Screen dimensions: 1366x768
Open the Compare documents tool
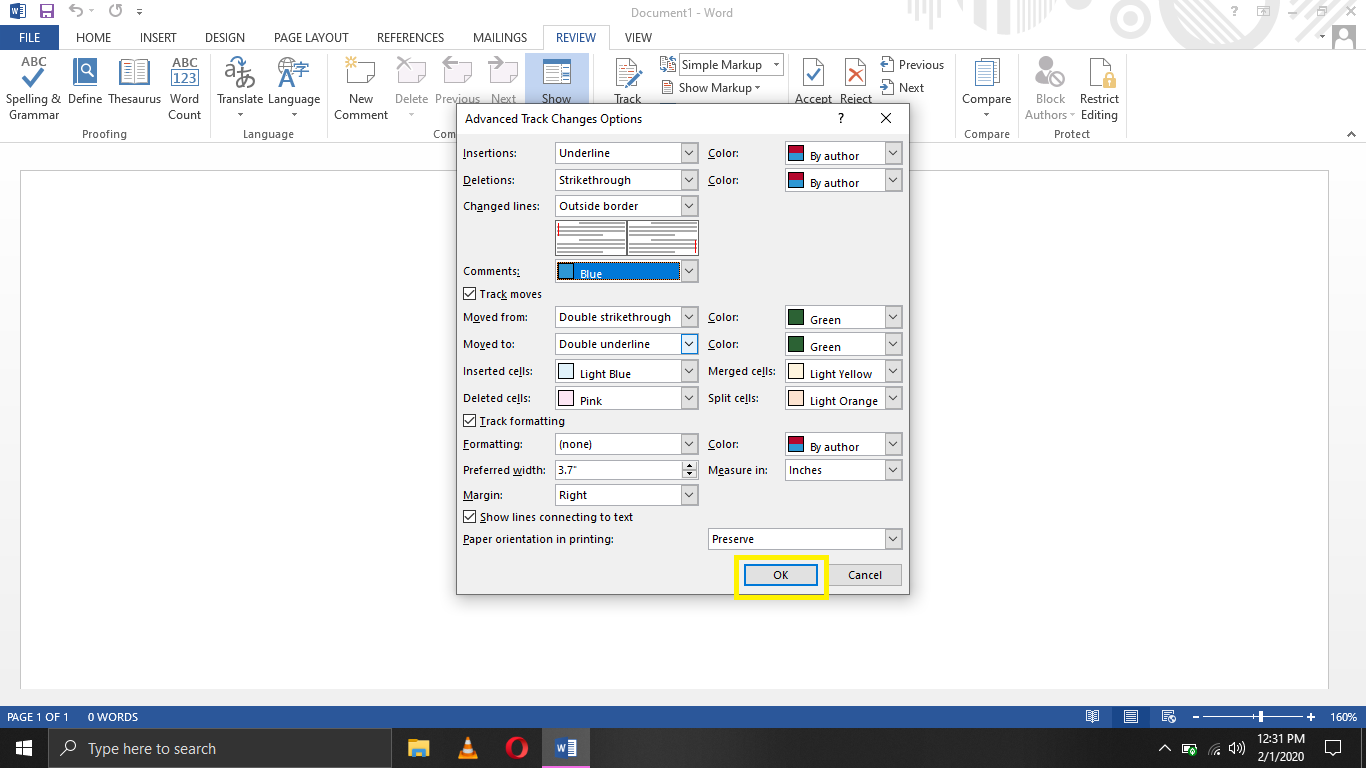pyautogui.click(x=986, y=89)
